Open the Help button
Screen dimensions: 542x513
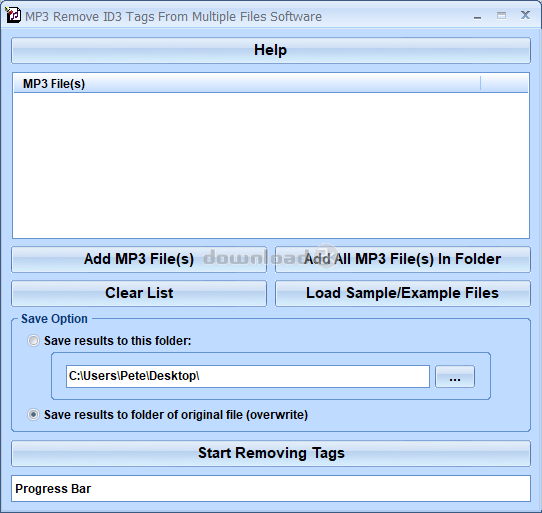[x=271, y=50]
